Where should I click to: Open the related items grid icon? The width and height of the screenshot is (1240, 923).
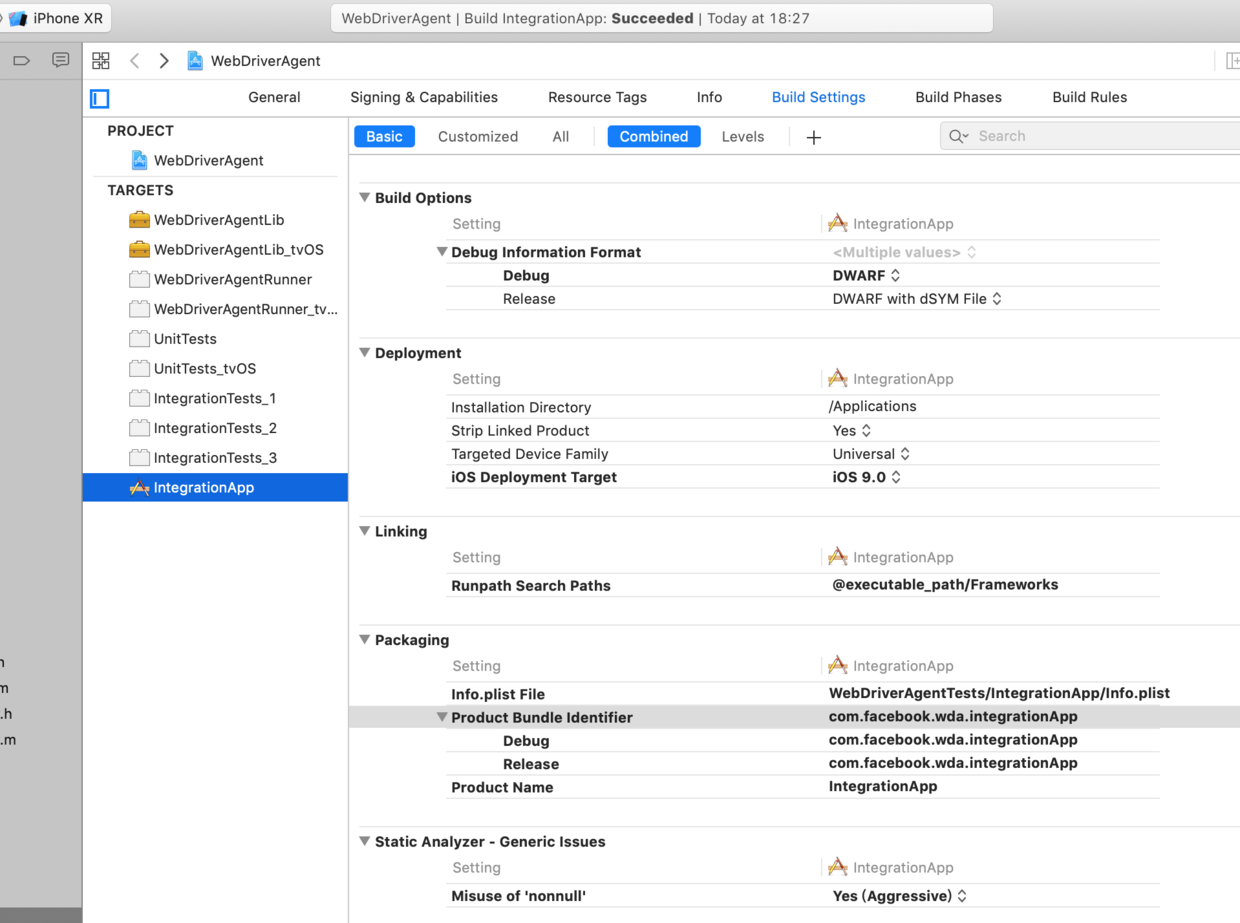(101, 61)
